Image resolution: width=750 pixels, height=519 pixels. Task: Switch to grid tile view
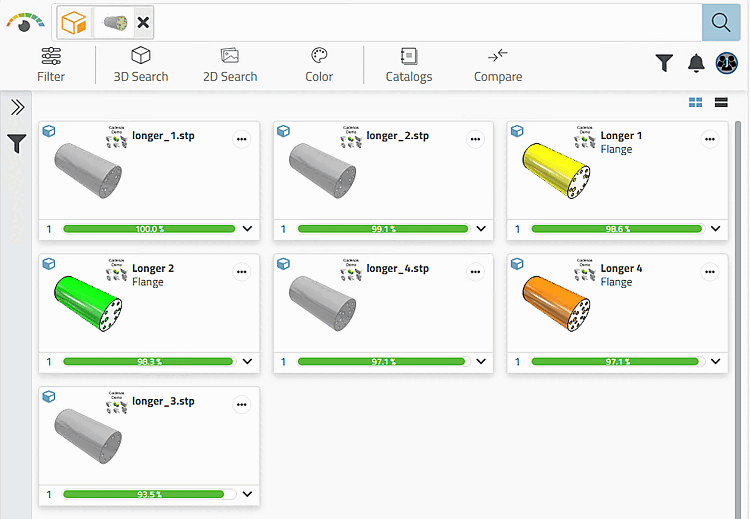(x=696, y=102)
